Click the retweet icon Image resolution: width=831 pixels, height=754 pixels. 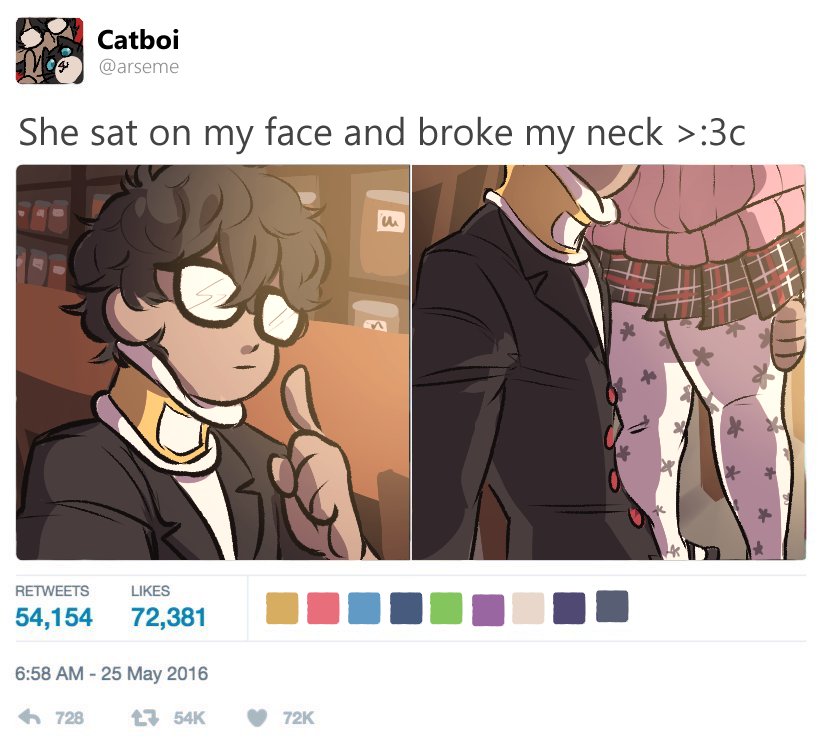pos(145,718)
